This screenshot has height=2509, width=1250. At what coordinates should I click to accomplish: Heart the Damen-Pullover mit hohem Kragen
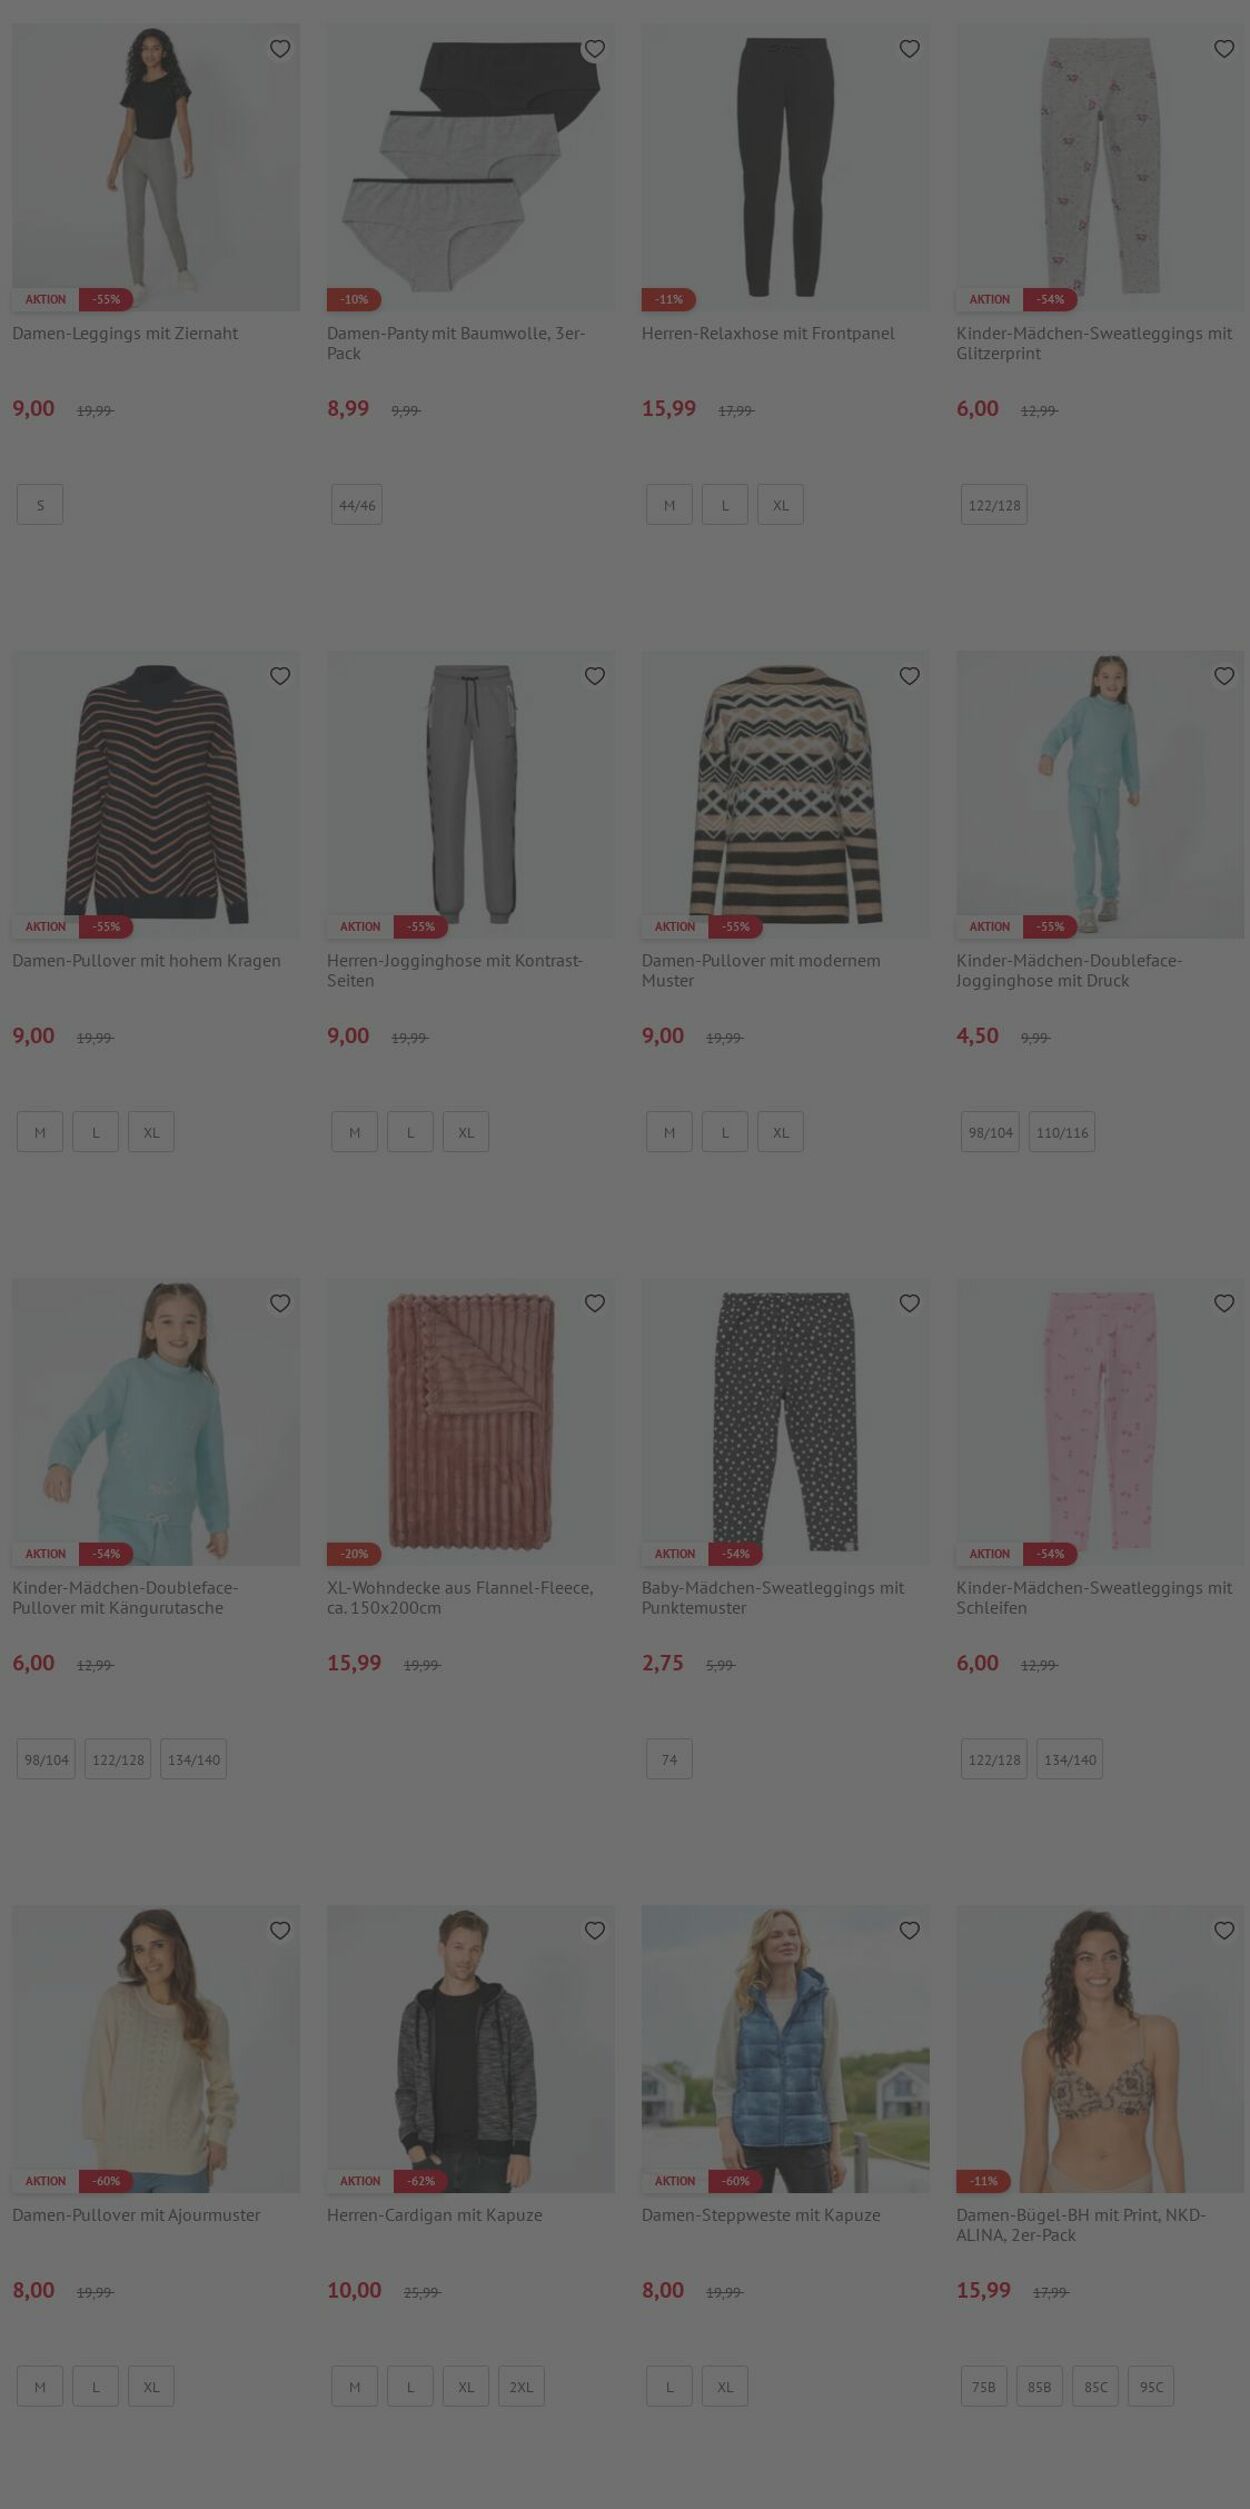click(280, 676)
